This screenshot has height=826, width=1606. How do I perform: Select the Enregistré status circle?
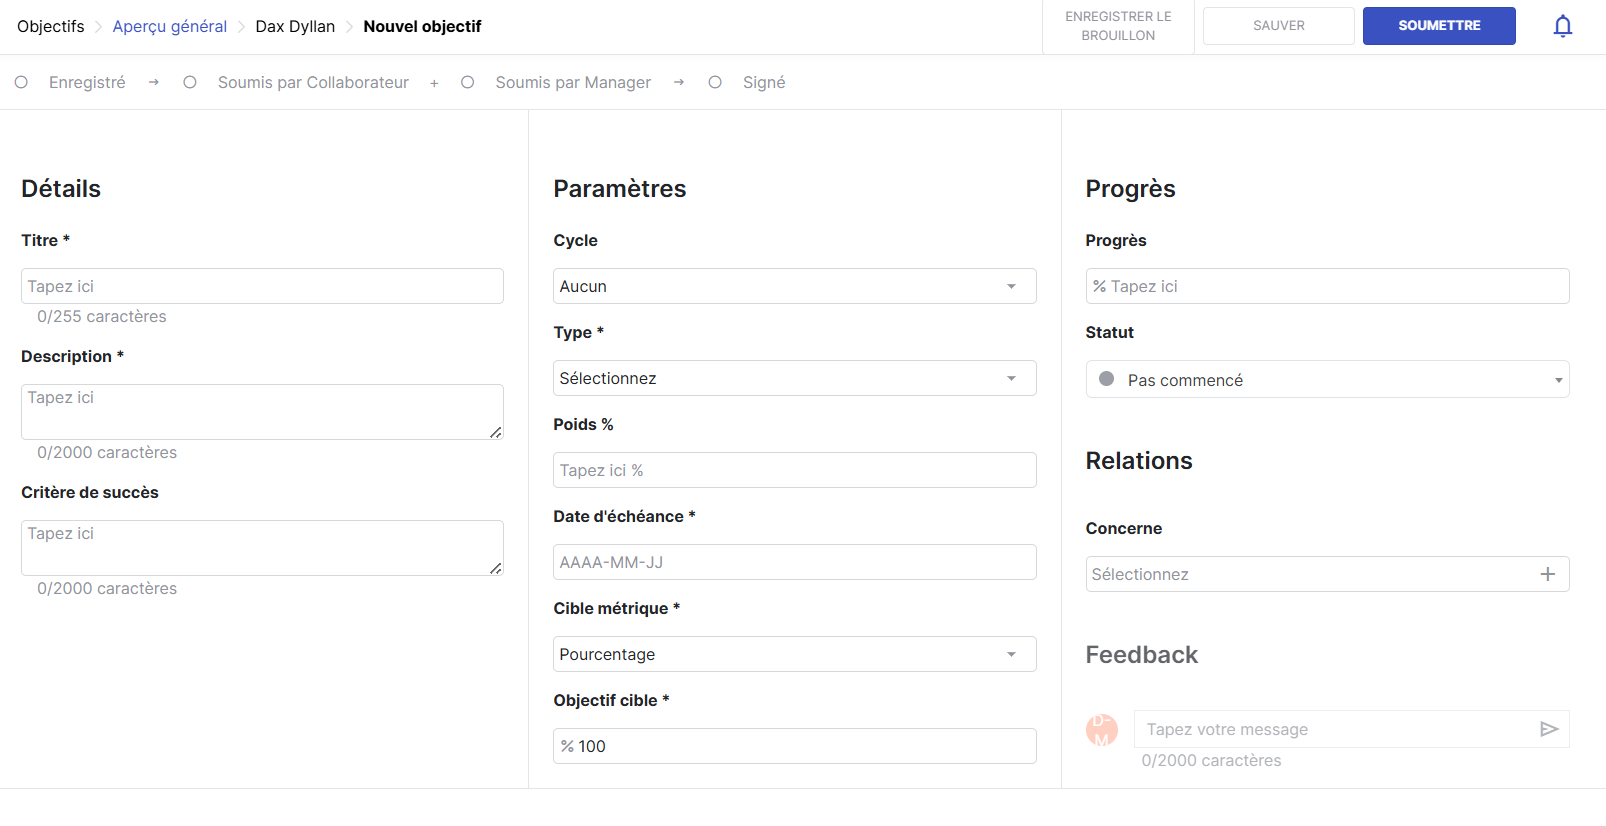click(x=21, y=82)
